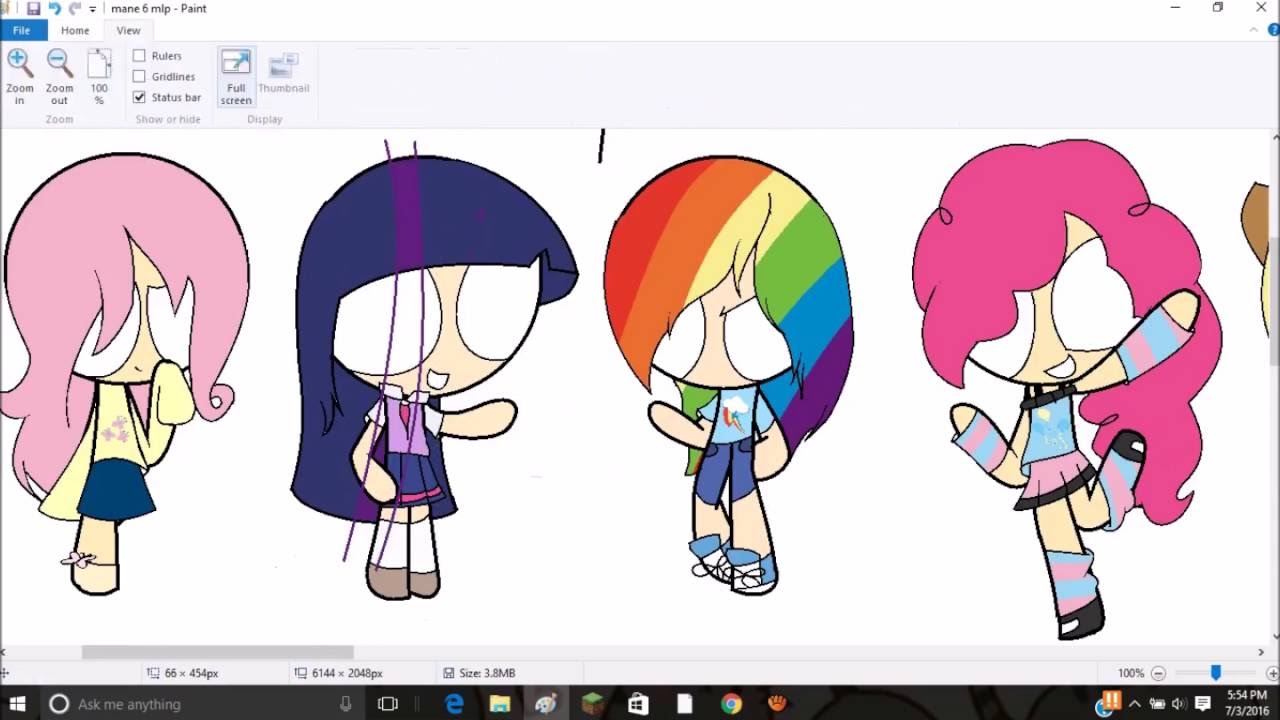
Task: Click the Paint icon in the taskbar
Action: click(546, 704)
